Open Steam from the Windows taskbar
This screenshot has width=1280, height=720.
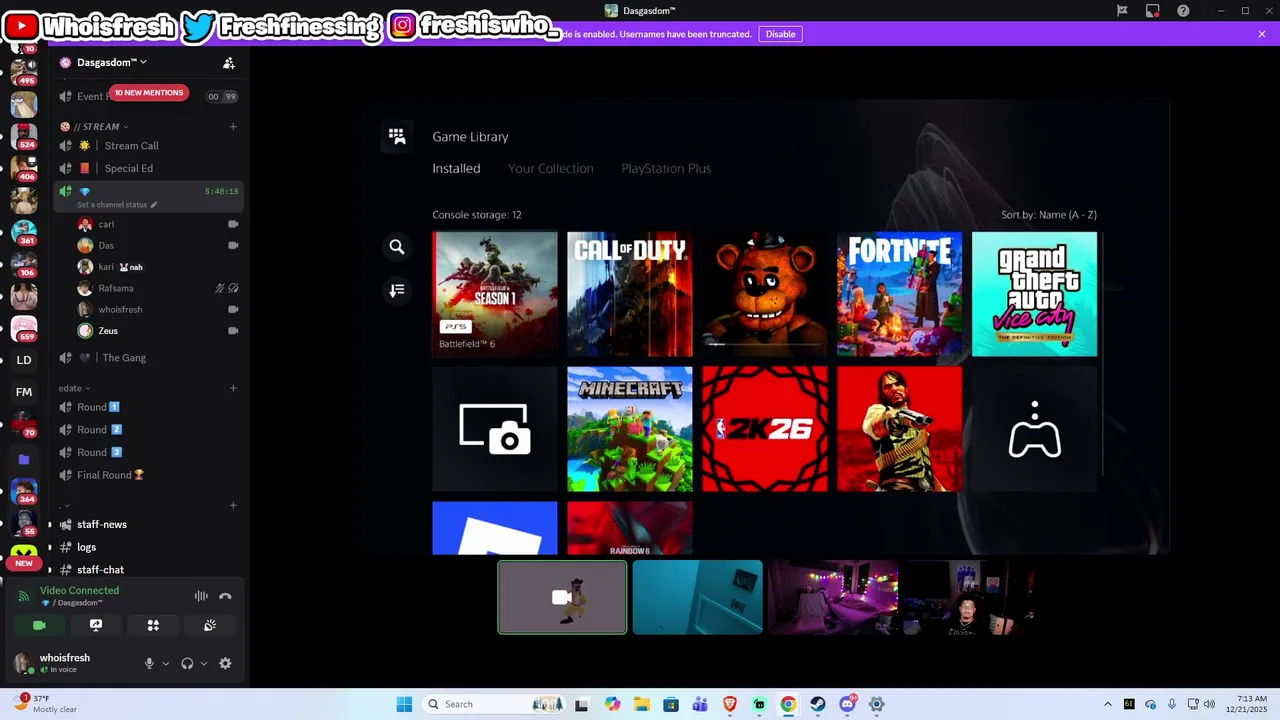(x=818, y=704)
